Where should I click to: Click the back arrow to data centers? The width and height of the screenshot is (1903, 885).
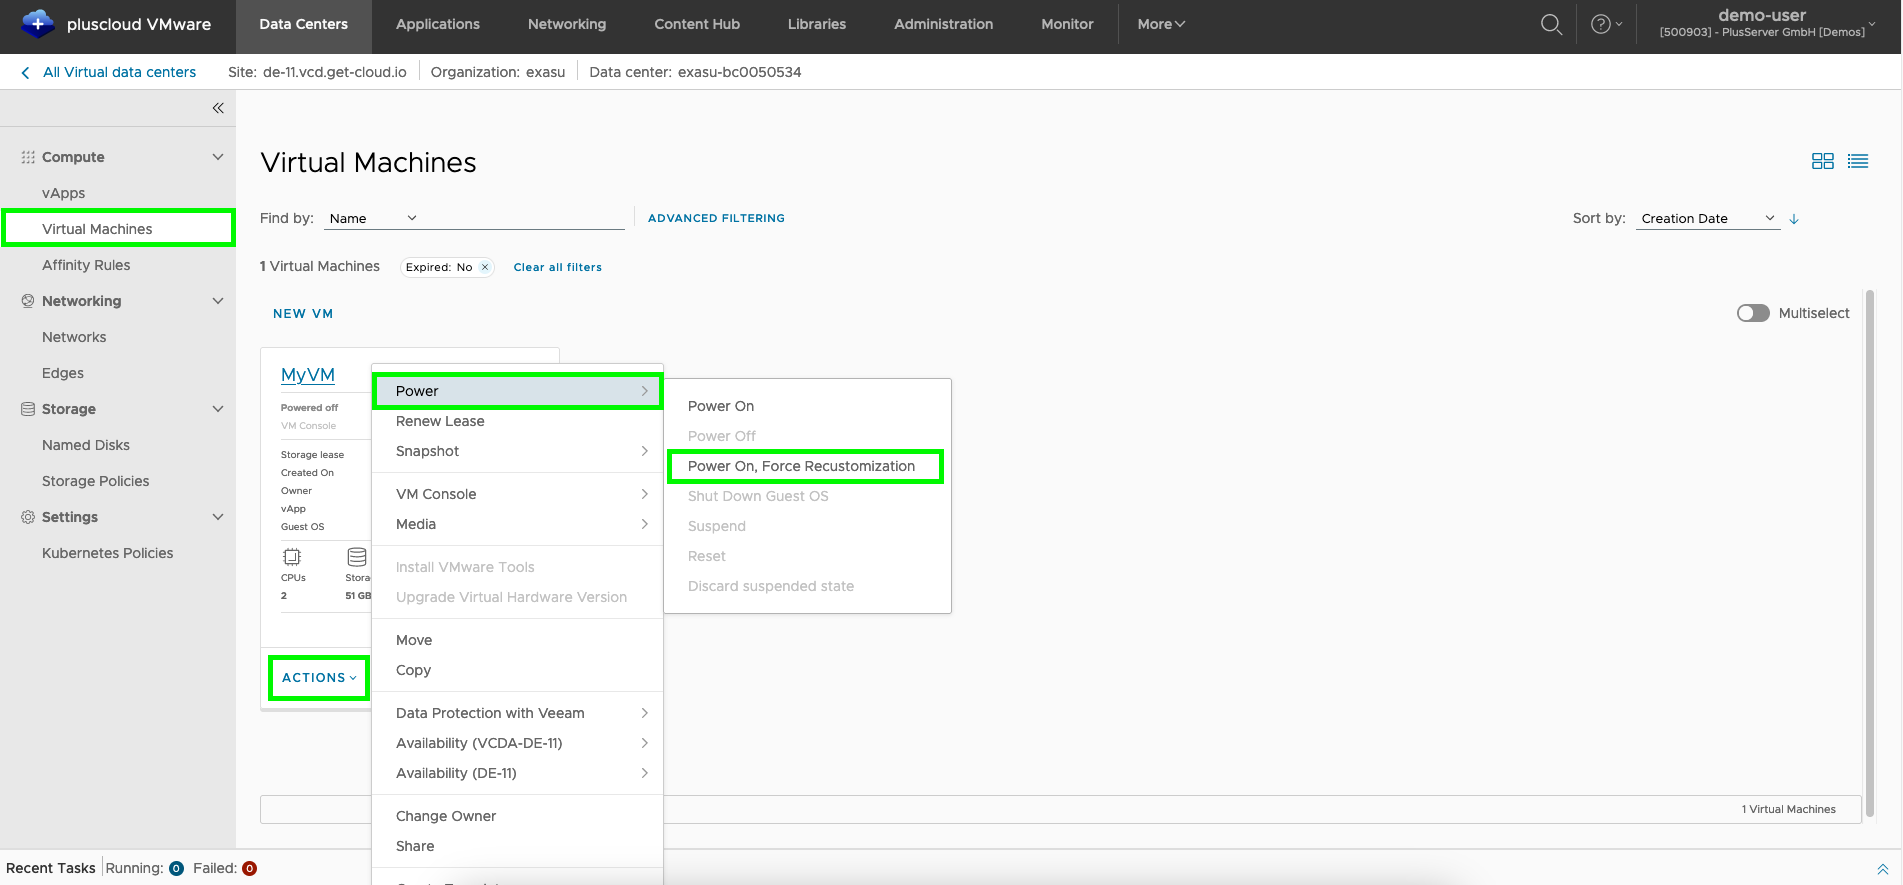click(x=25, y=72)
